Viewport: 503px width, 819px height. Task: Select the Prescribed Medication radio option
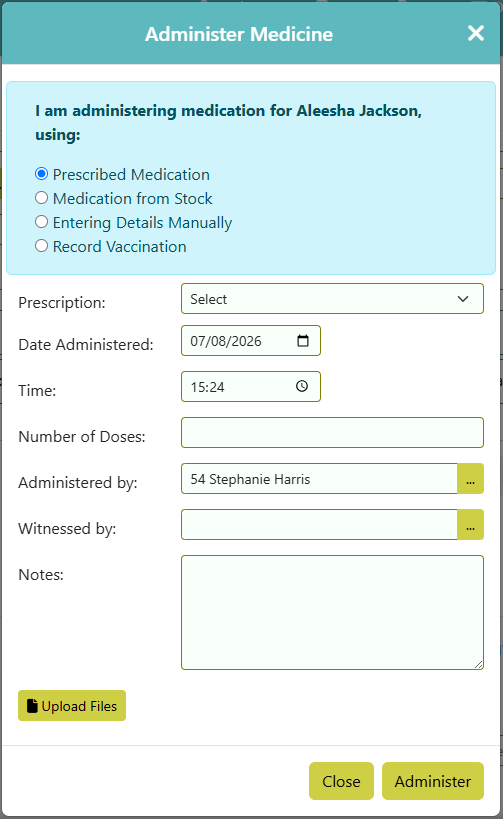41,173
